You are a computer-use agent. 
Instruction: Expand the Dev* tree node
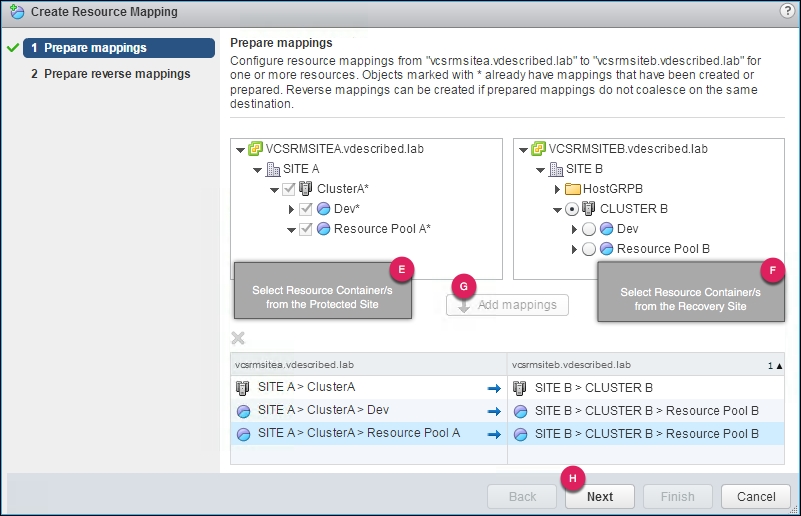coord(291,209)
